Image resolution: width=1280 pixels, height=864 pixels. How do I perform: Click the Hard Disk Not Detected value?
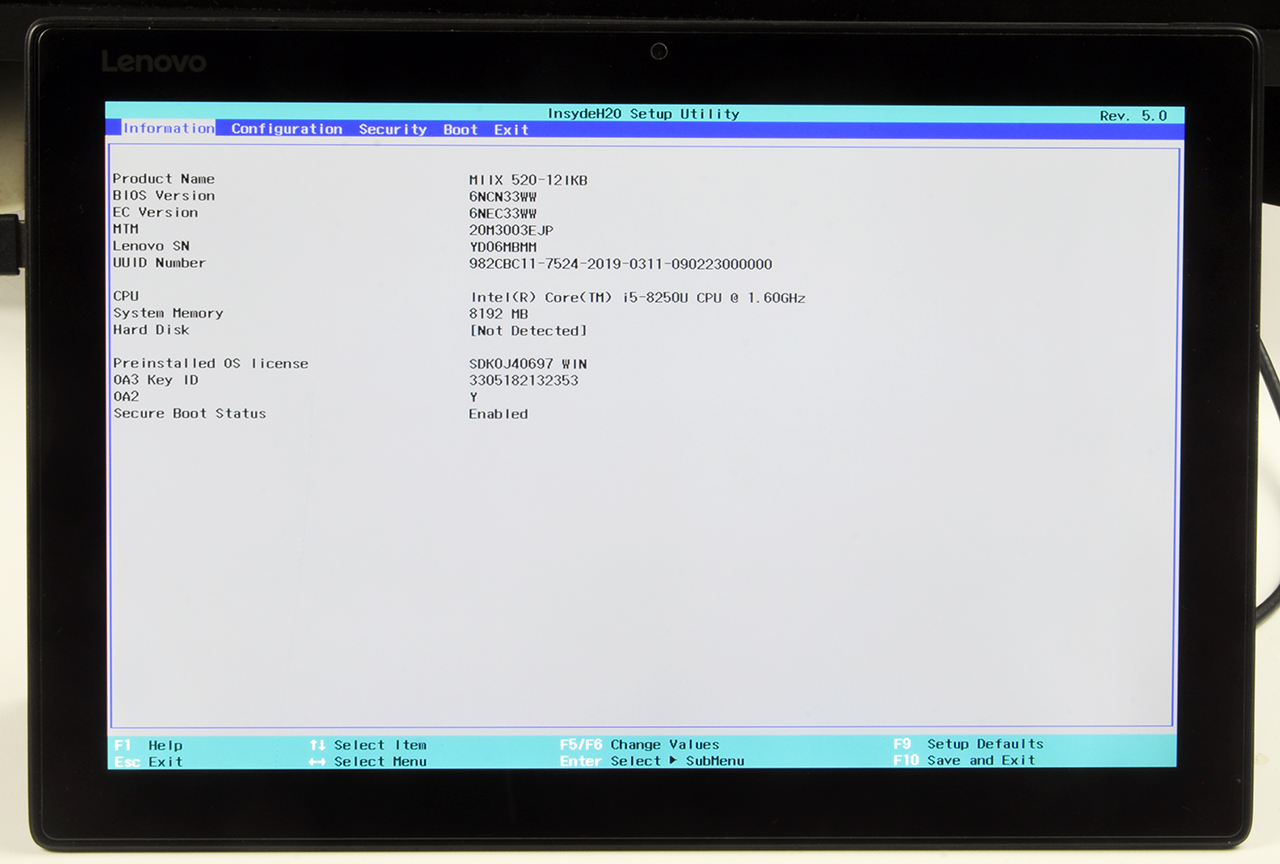(528, 331)
